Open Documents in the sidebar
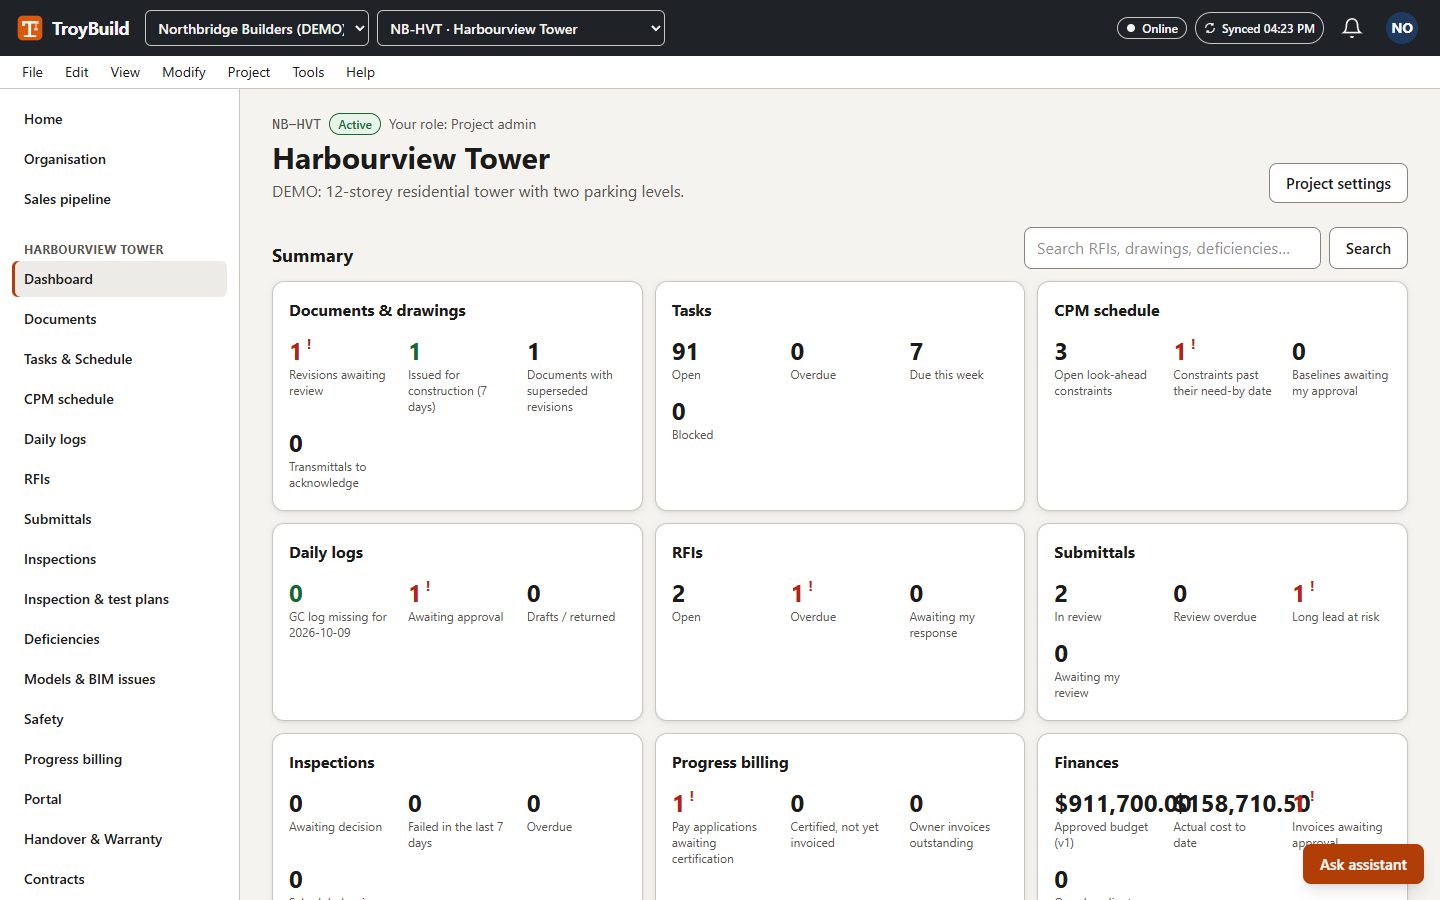Image resolution: width=1440 pixels, height=900 pixels. pos(120,319)
